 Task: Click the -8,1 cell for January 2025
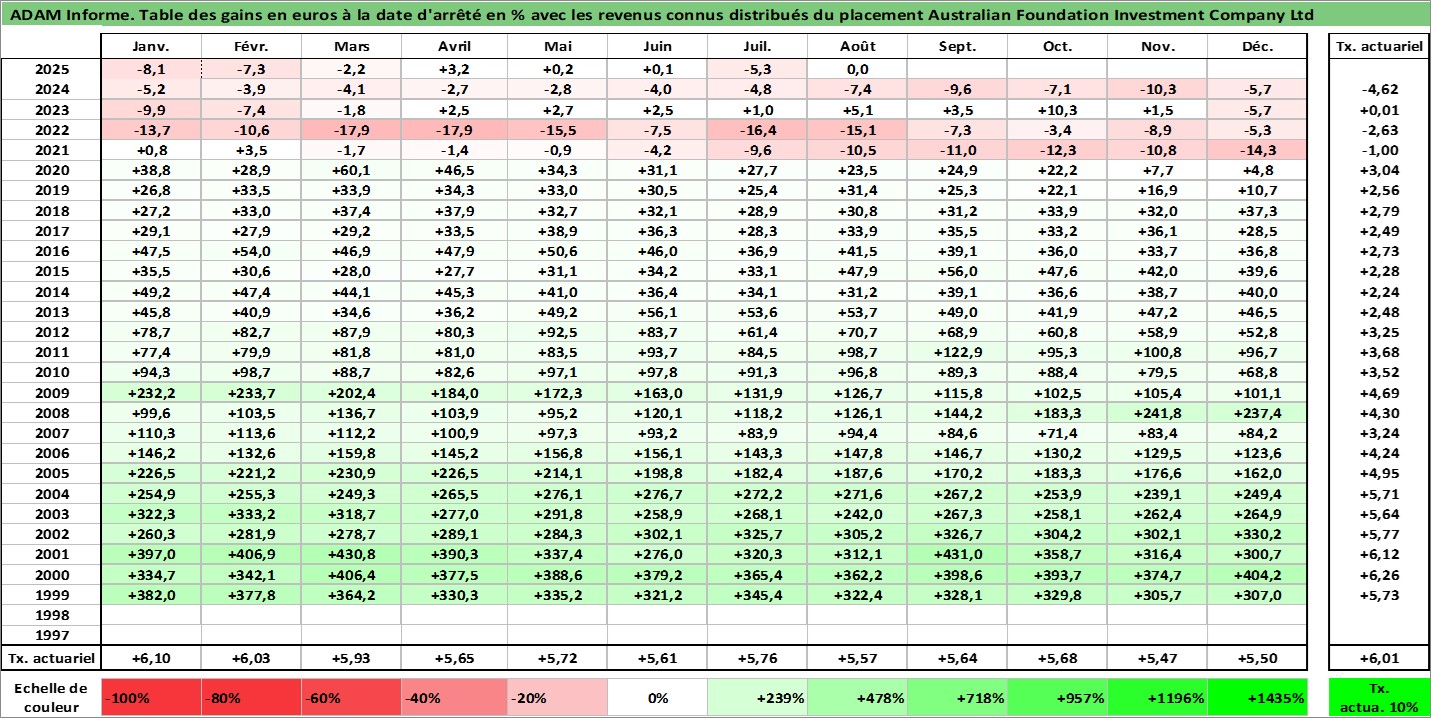pyautogui.click(x=152, y=69)
